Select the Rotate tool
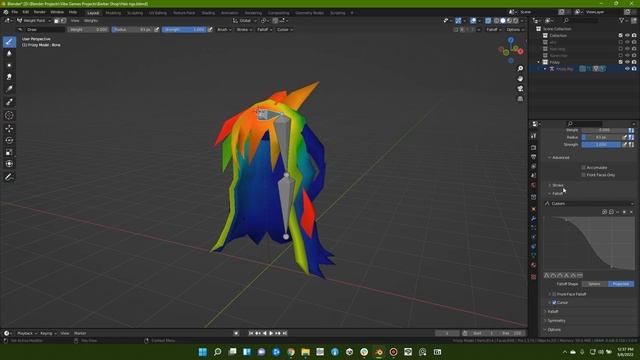 [9, 140]
